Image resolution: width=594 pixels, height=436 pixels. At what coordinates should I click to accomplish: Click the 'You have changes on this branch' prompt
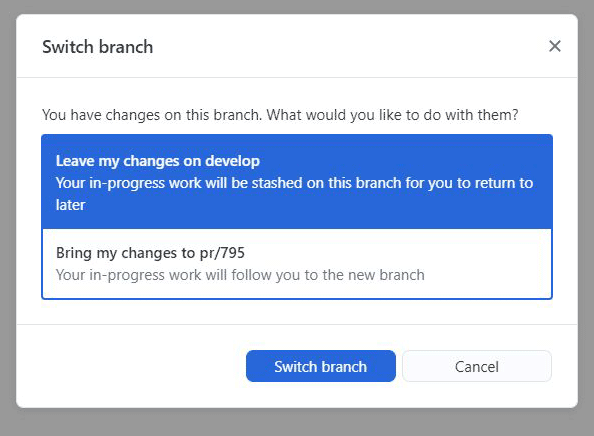point(280,115)
